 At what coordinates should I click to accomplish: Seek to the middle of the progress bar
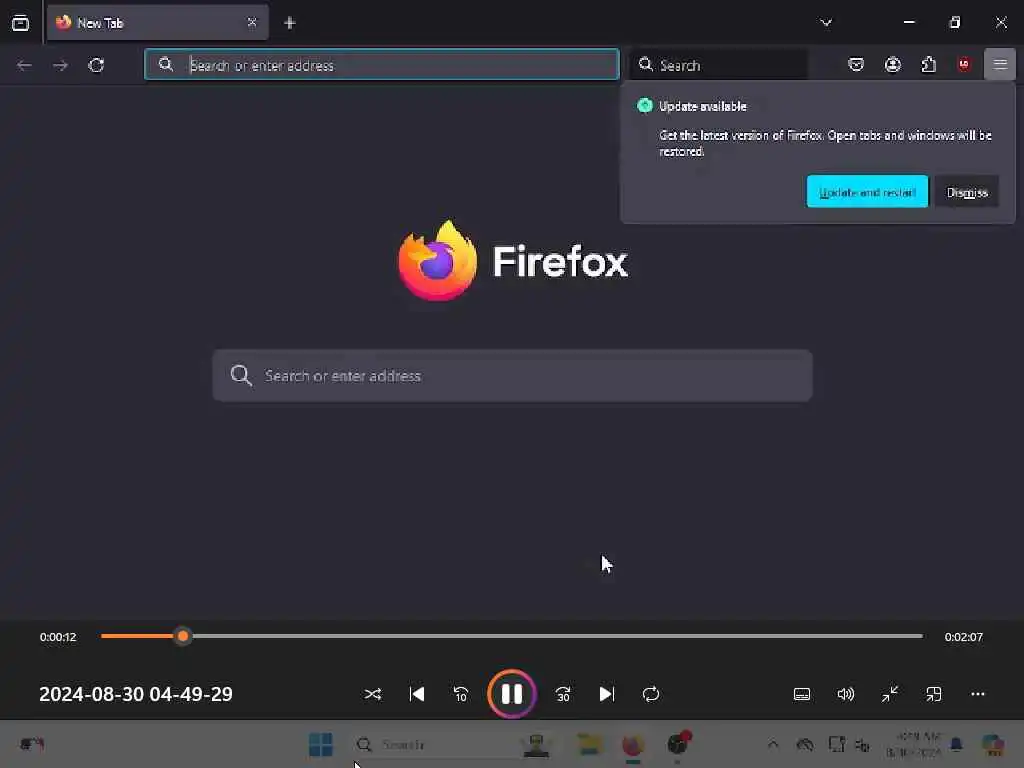coord(512,635)
